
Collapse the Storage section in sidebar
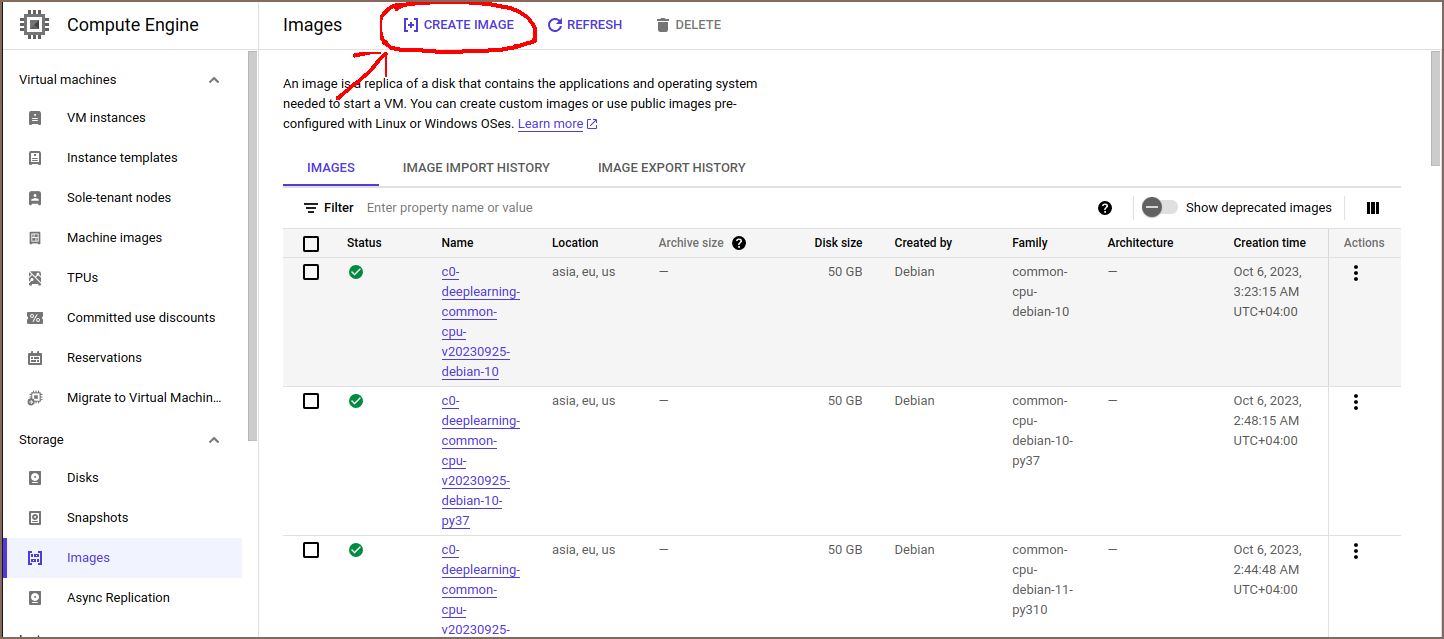pyautogui.click(x=214, y=440)
